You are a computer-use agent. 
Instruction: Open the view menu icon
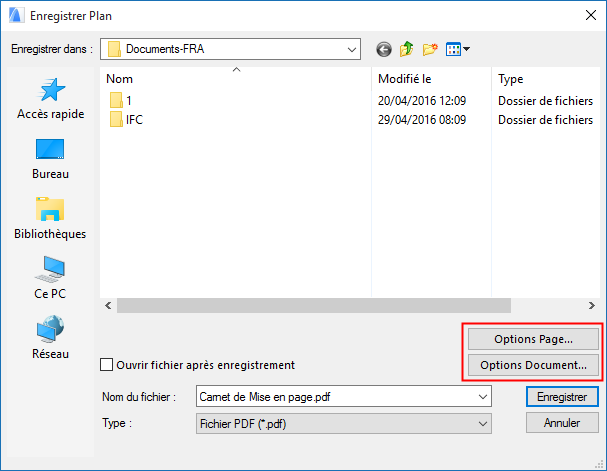pos(458,48)
